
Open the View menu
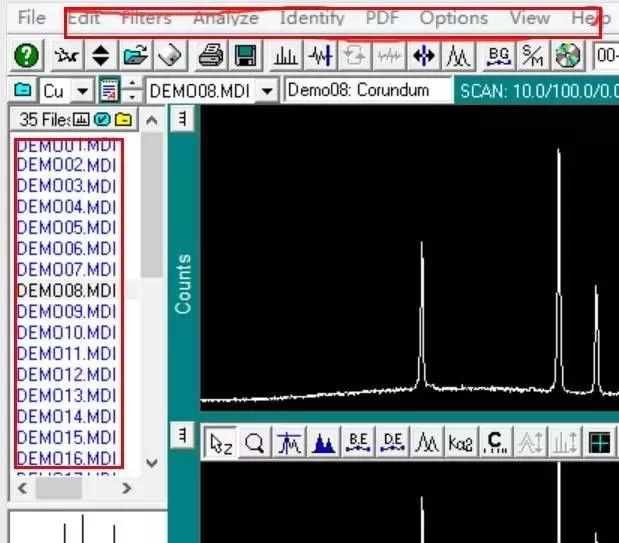[x=530, y=19]
